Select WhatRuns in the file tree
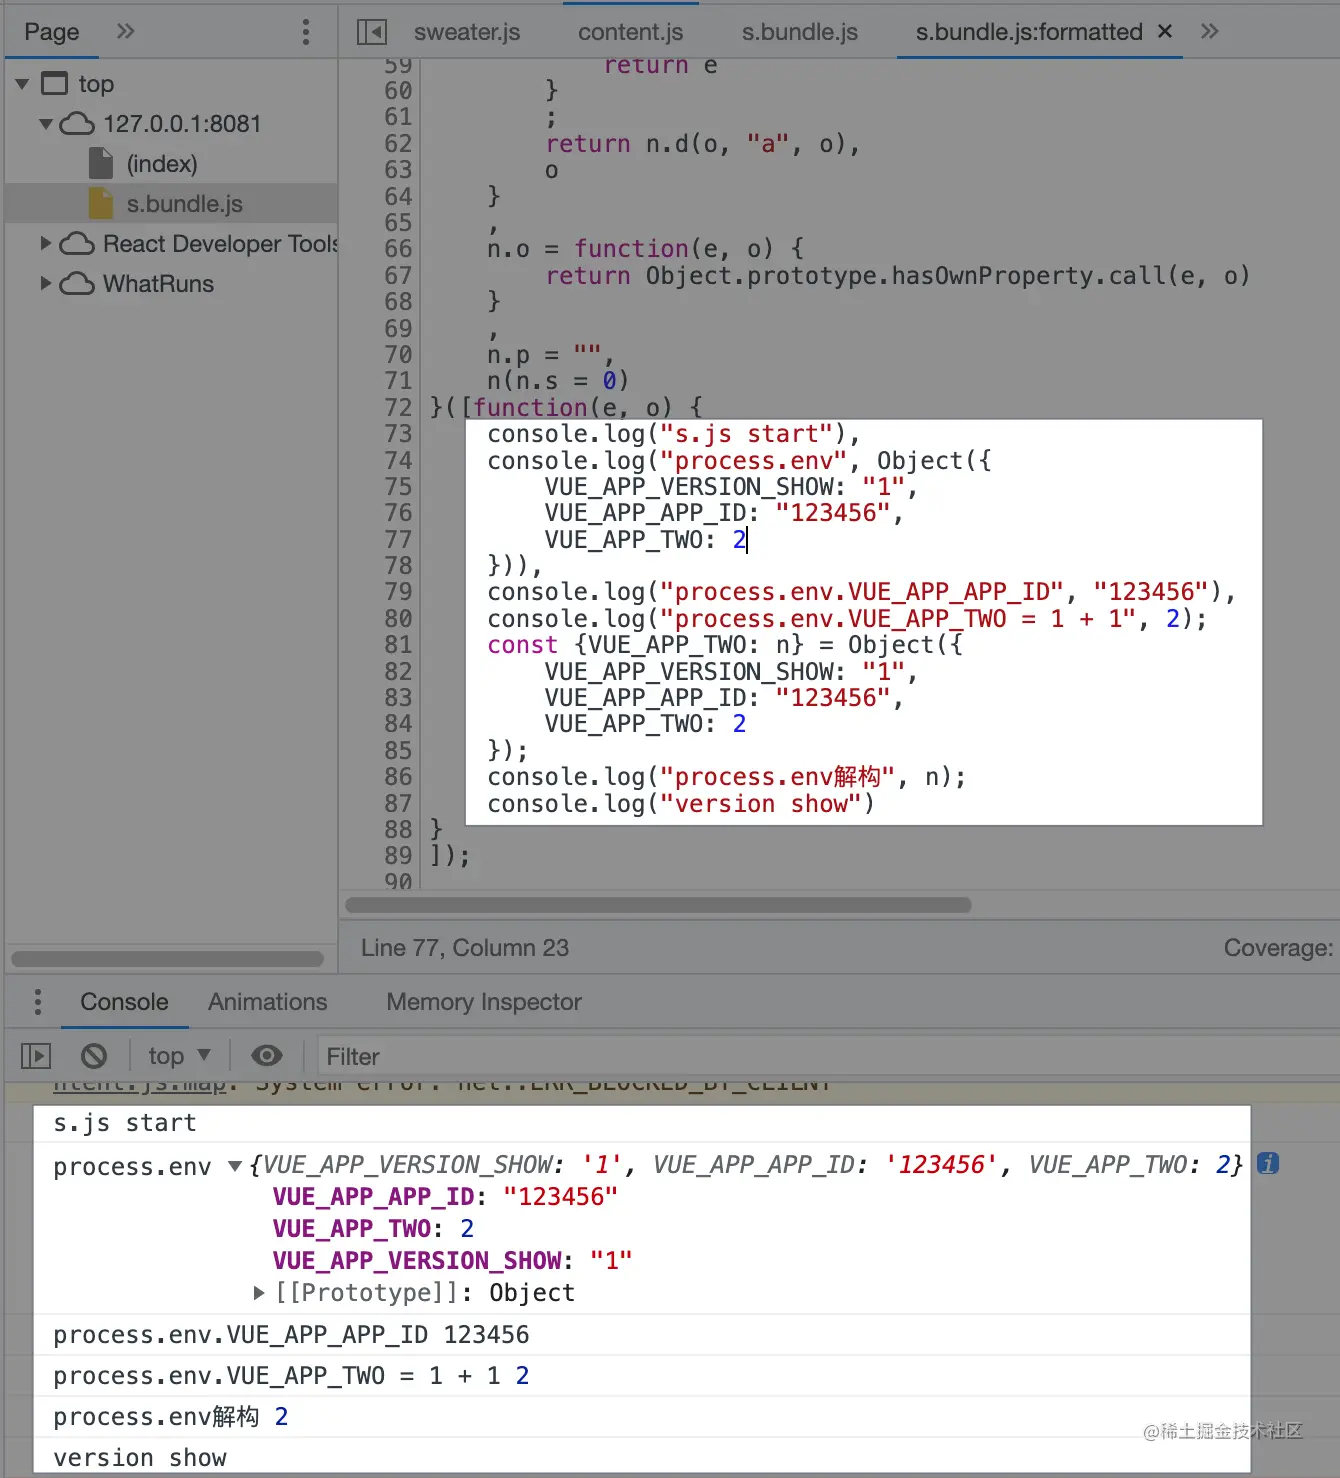The image size is (1340, 1478). (x=158, y=284)
